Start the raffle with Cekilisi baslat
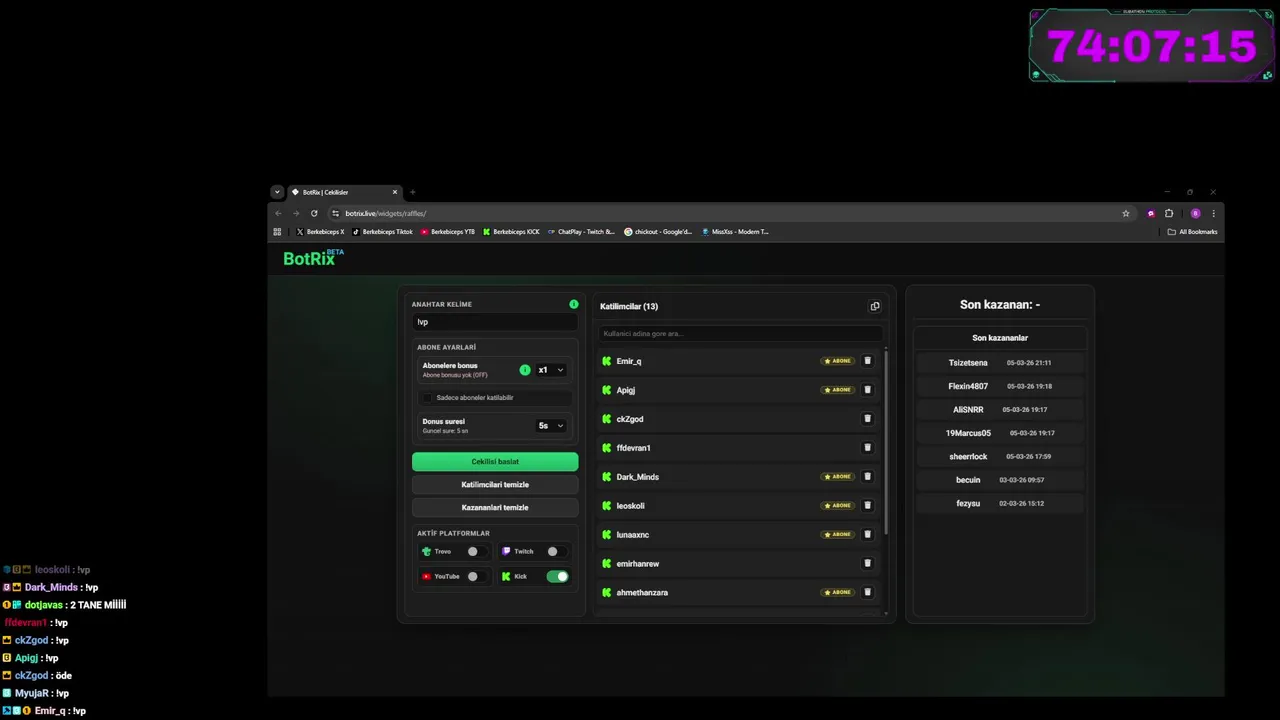The height and width of the screenshot is (720, 1280). 495,461
